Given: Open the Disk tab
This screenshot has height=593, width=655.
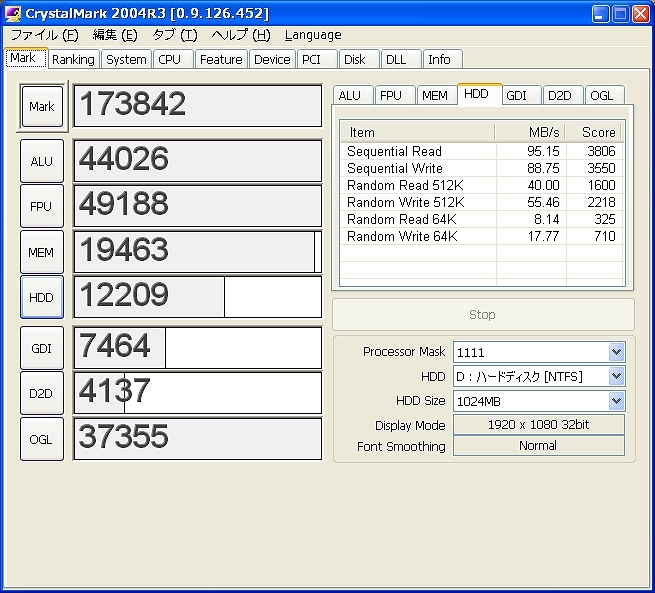Looking at the screenshot, I should click(355, 60).
